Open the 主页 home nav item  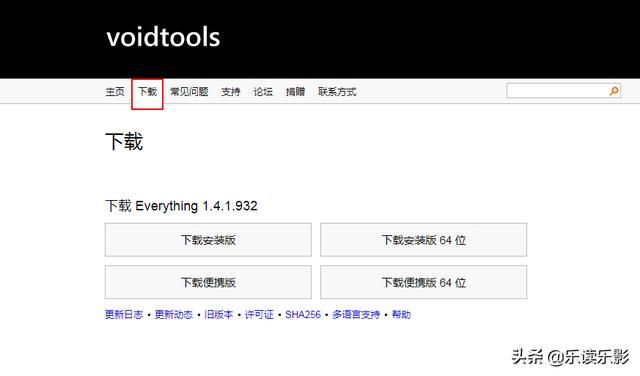click(x=115, y=91)
